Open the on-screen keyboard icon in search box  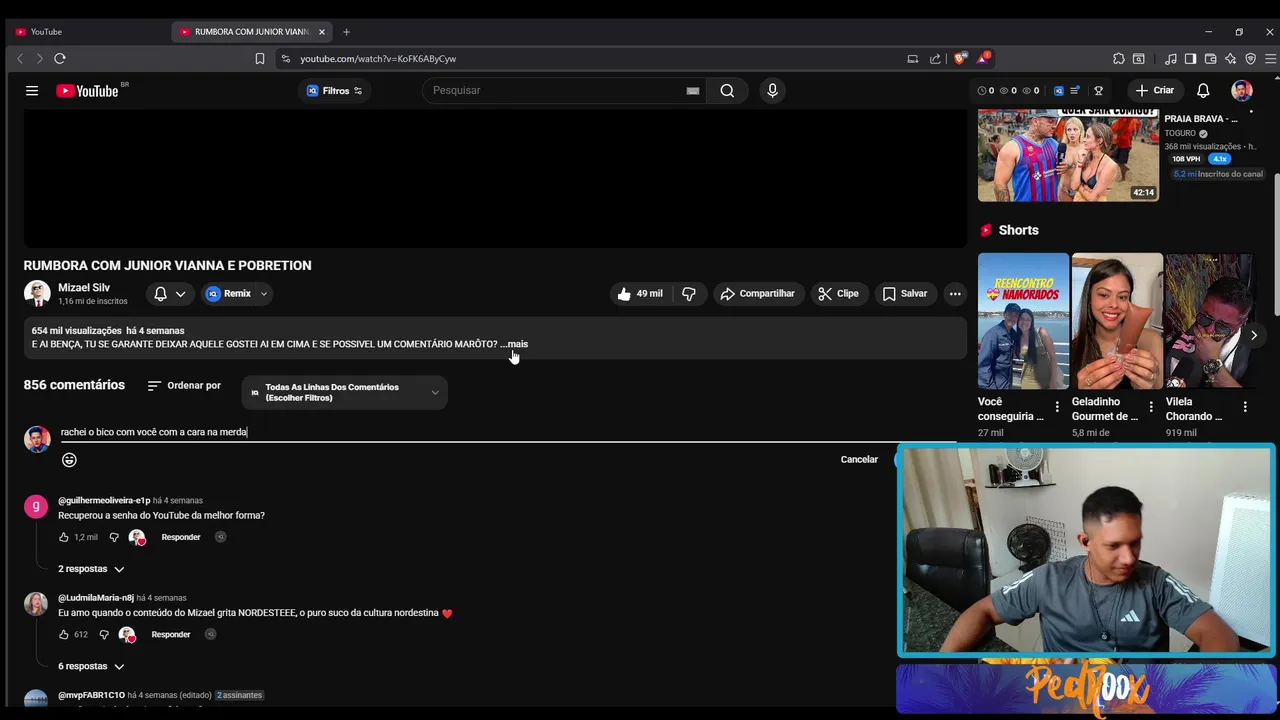(692, 90)
